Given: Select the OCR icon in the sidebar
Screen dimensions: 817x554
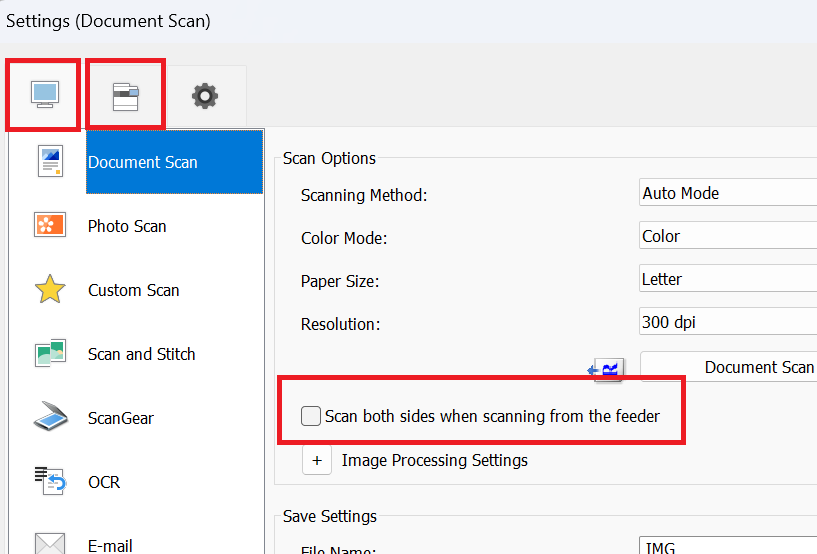Looking at the screenshot, I should point(50,482).
